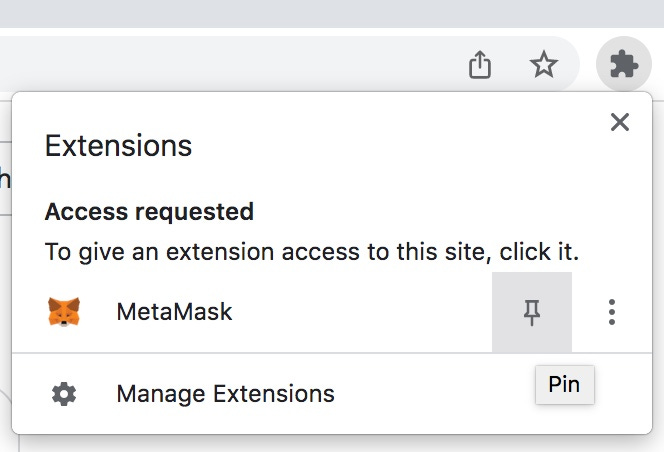Click the give extension access description text
The width and height of the screenshot is (664, 452).
[x=312, y=252]
